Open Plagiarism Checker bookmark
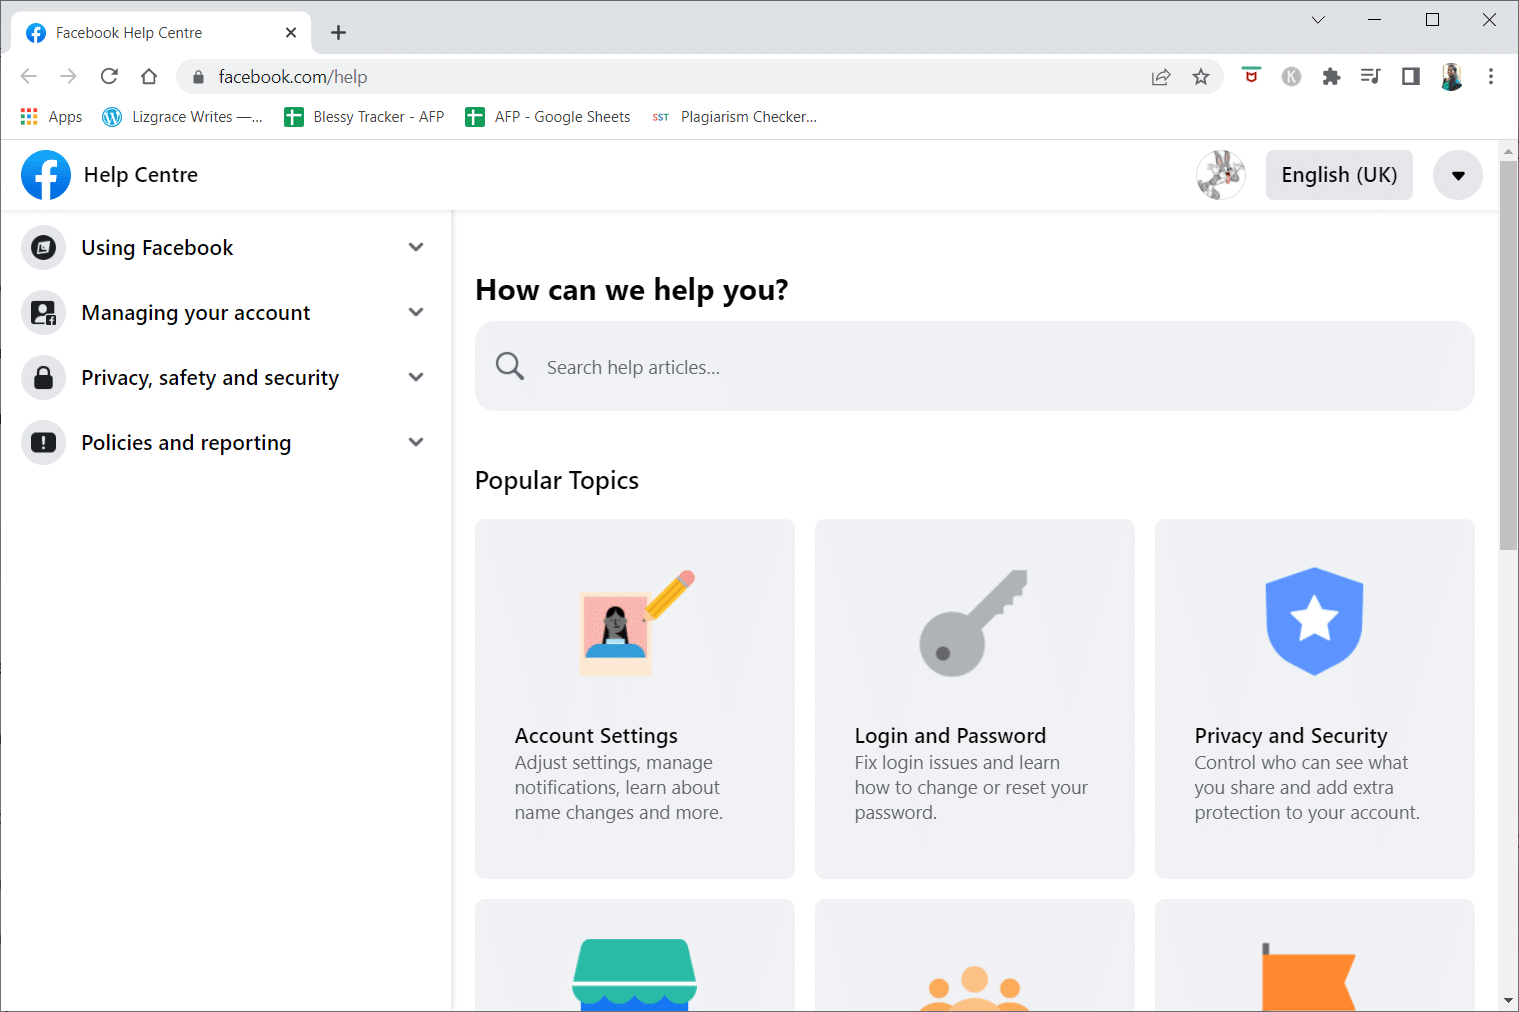This screenshot has width=1519, height=1012. coord(734,116)
